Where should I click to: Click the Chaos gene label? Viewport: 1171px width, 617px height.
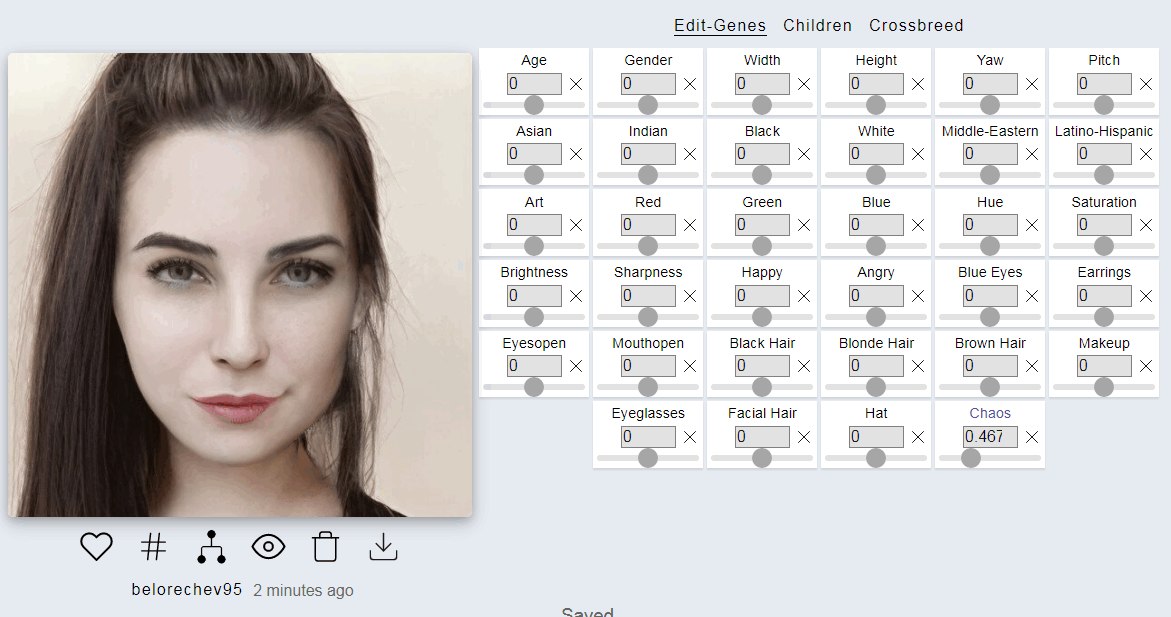point(990,413)
